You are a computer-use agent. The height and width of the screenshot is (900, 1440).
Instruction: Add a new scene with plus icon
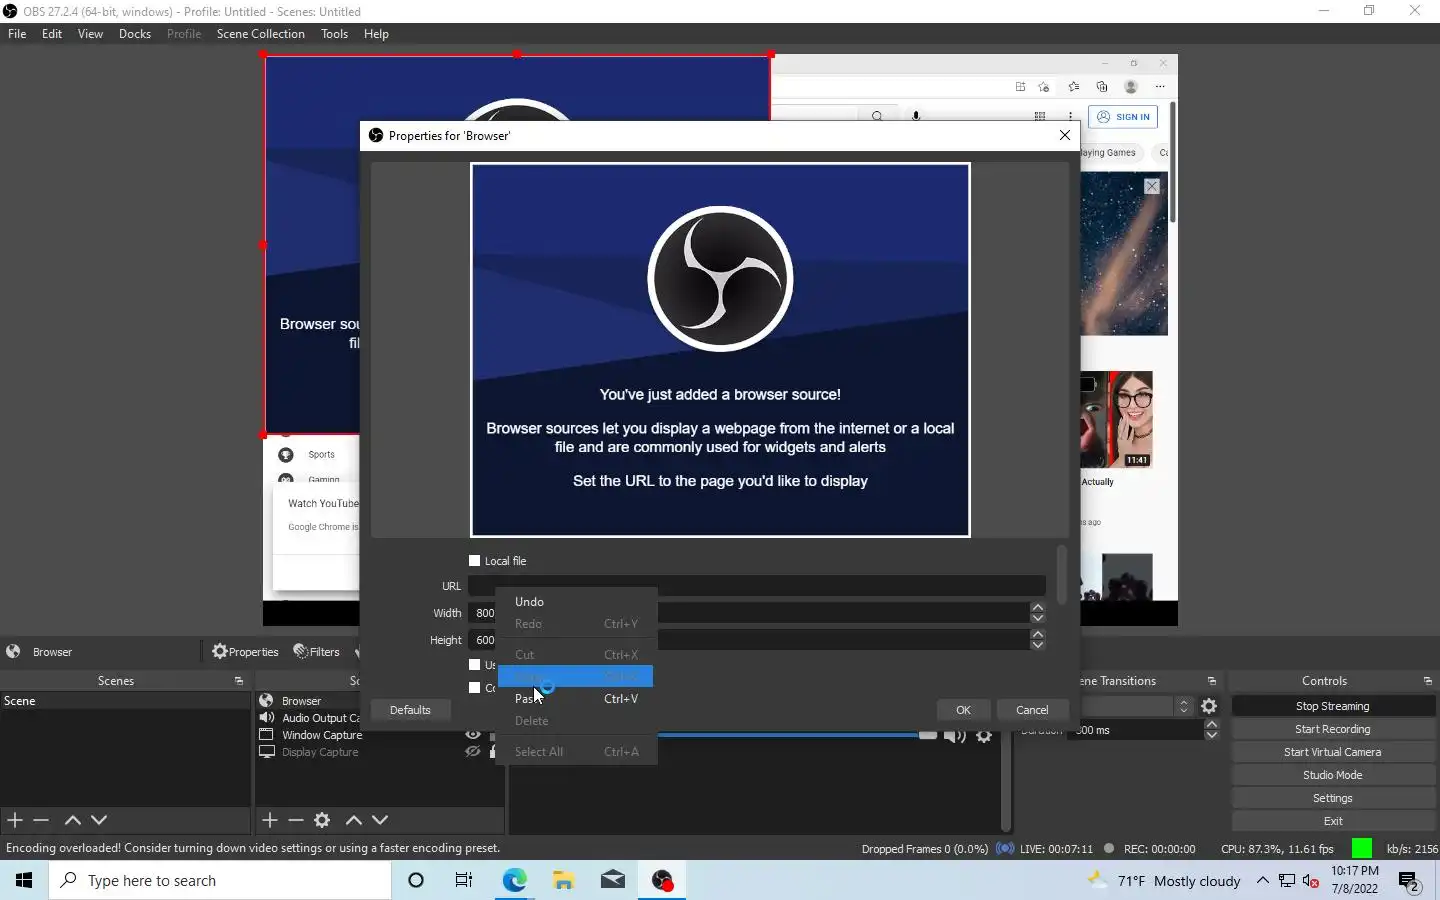click(15, 820)
